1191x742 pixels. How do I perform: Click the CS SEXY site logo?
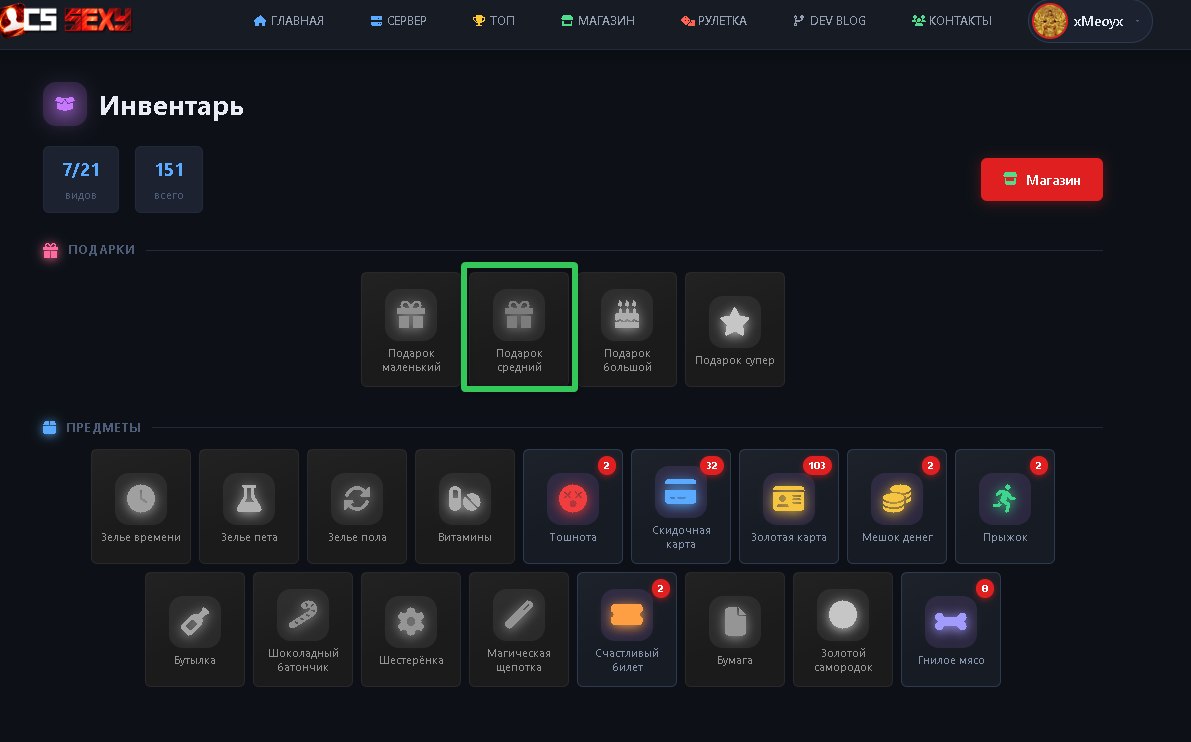(x=66, y=20)
